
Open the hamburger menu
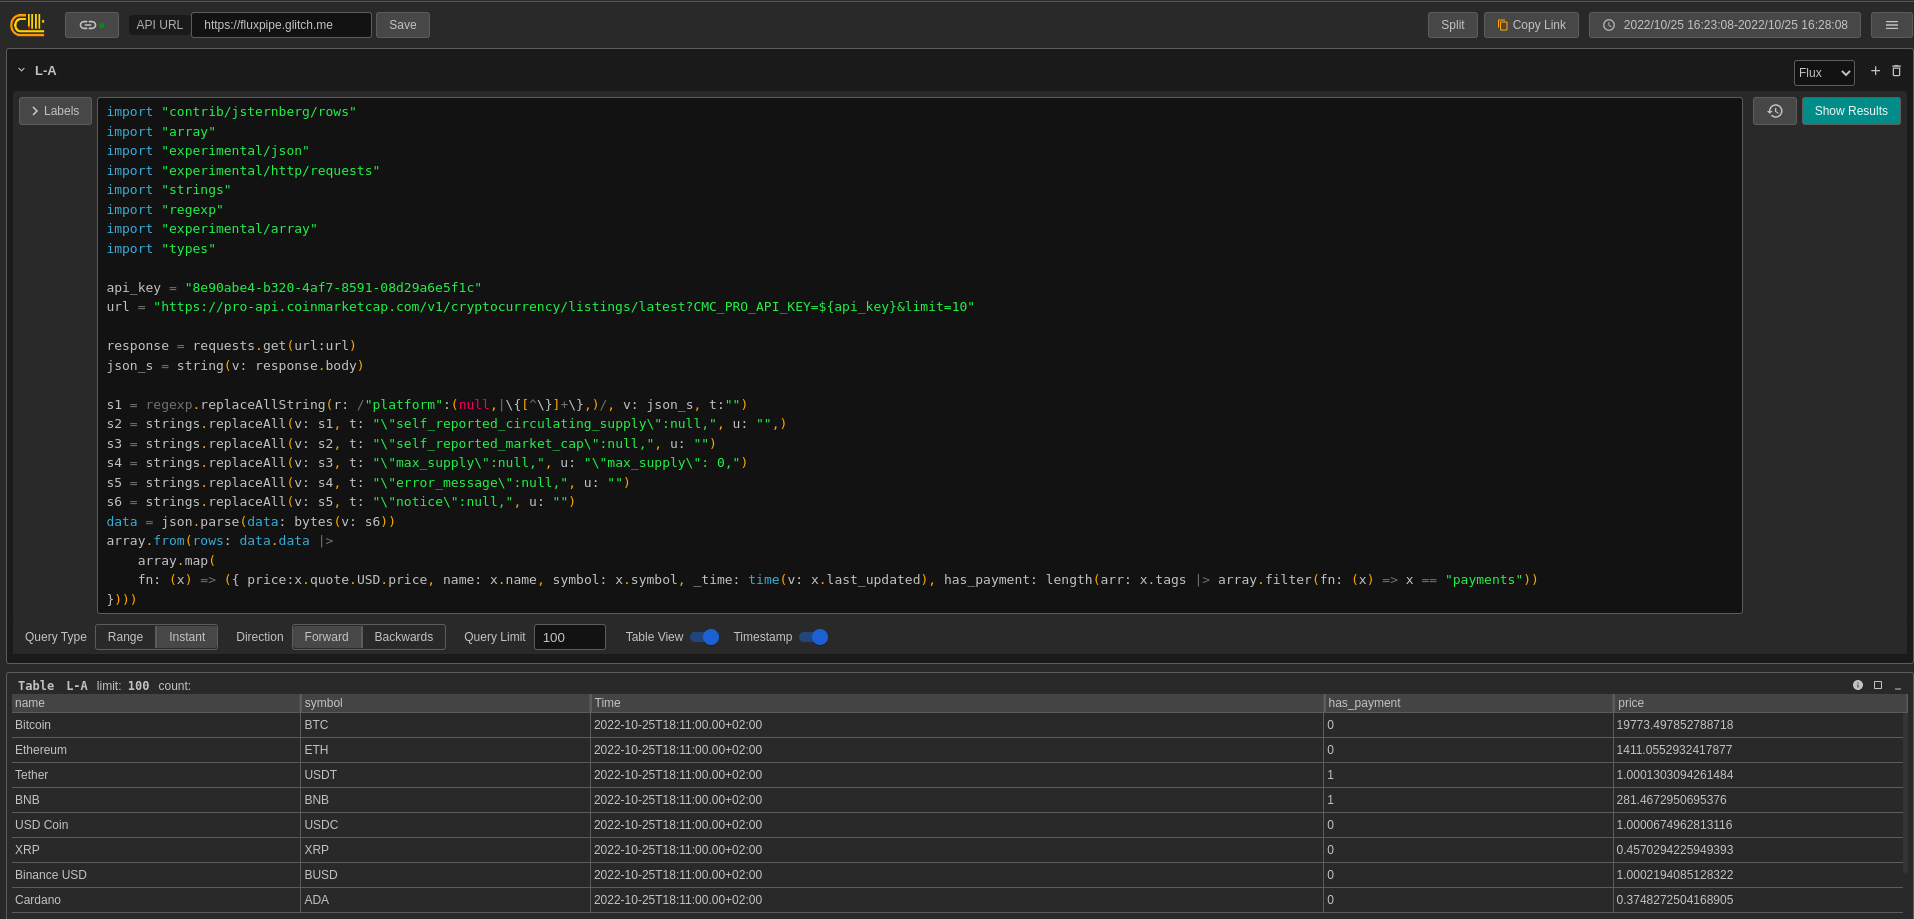(x=1891, y=25)
